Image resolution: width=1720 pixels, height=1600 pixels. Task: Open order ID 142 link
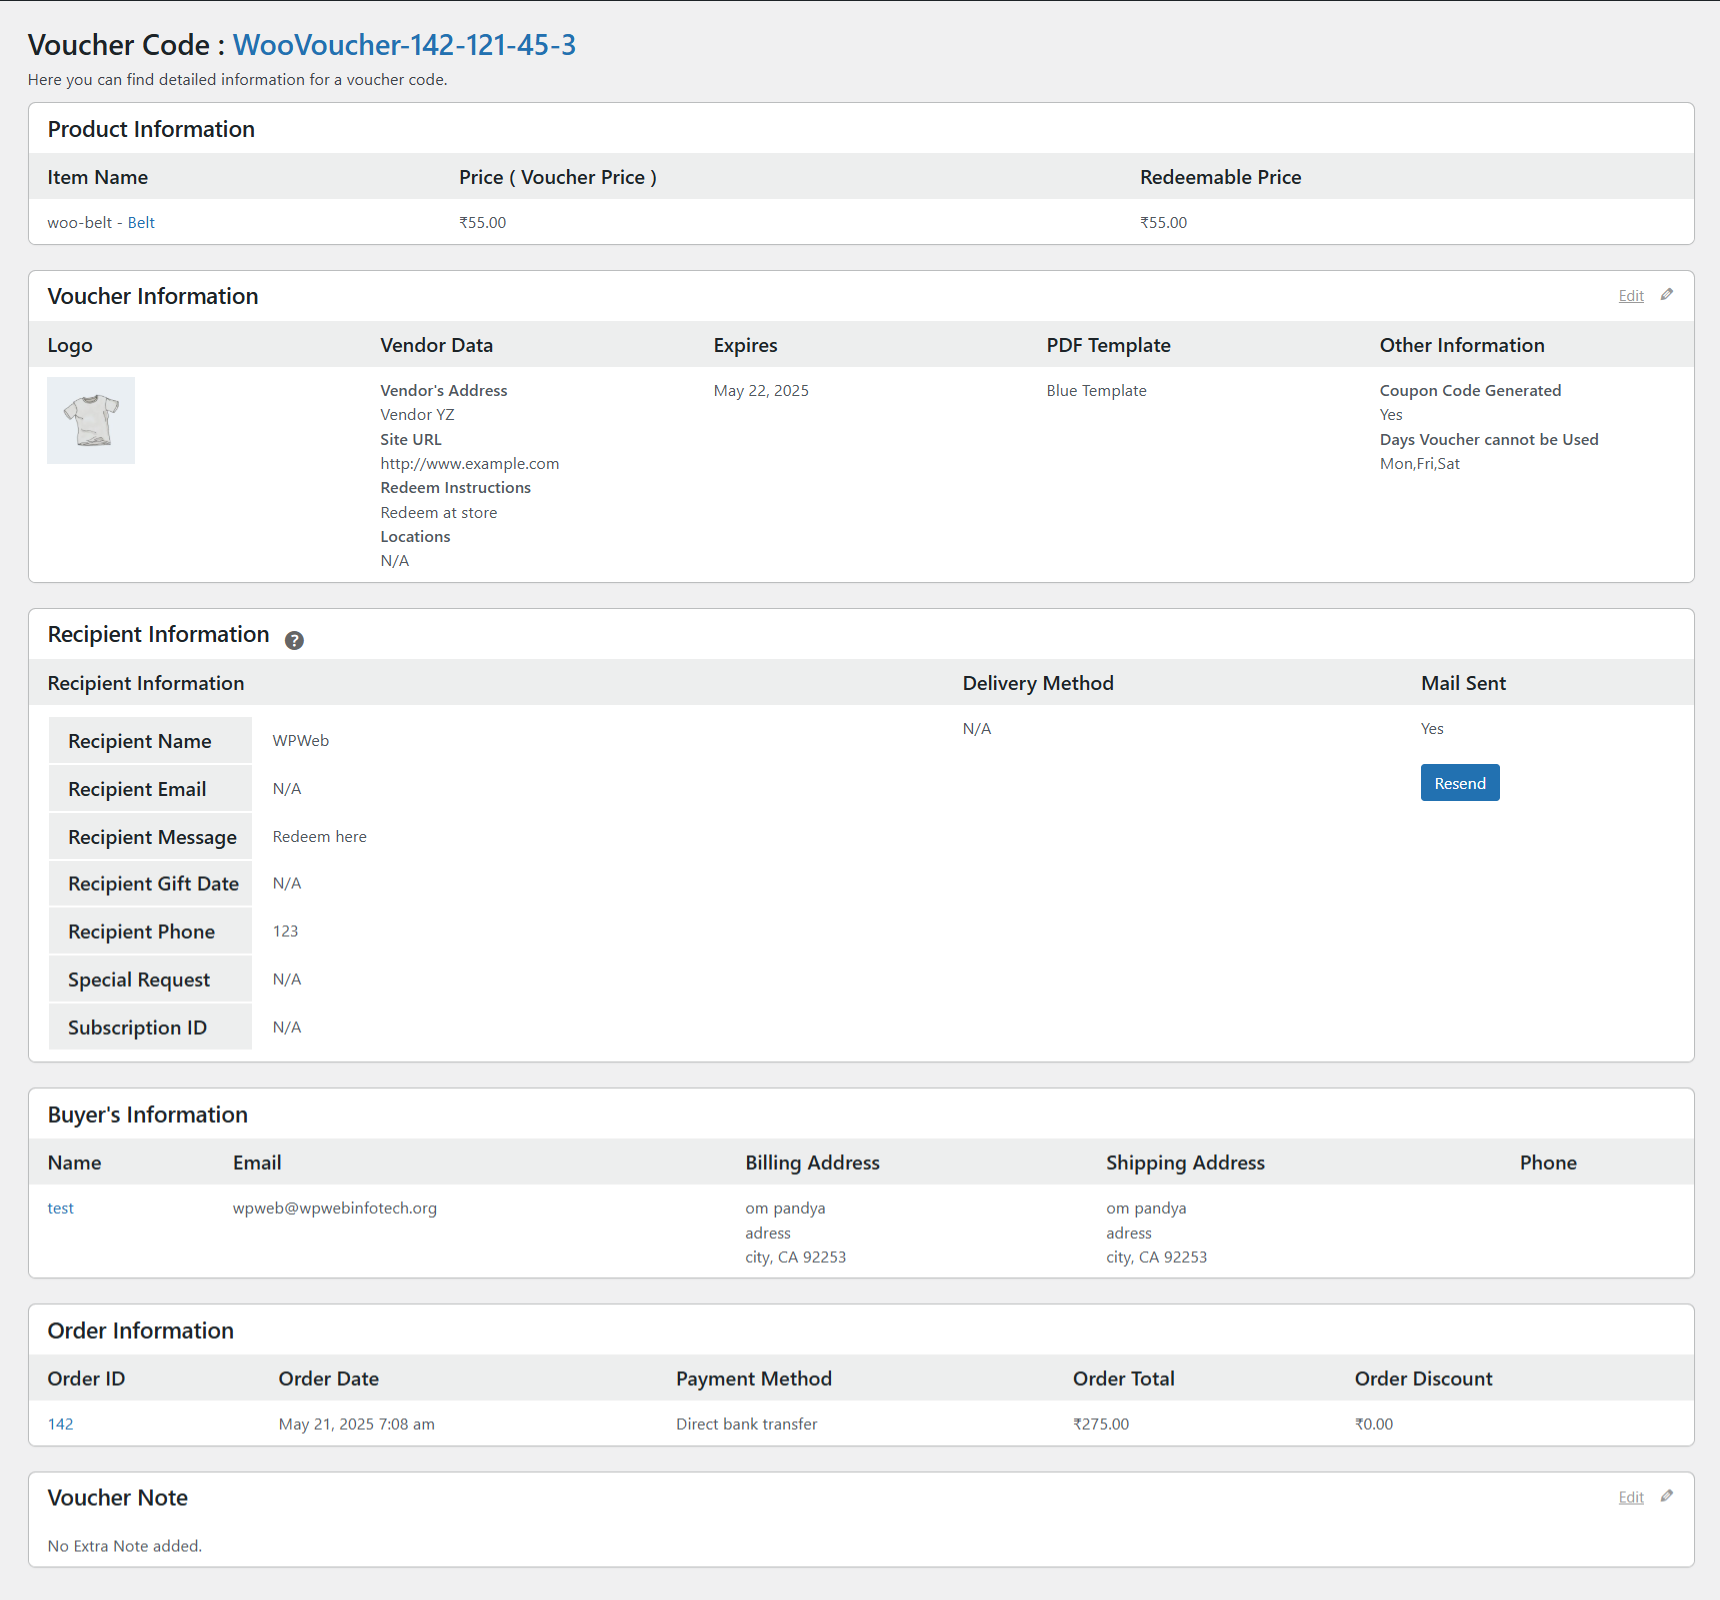click(60, 1424)
